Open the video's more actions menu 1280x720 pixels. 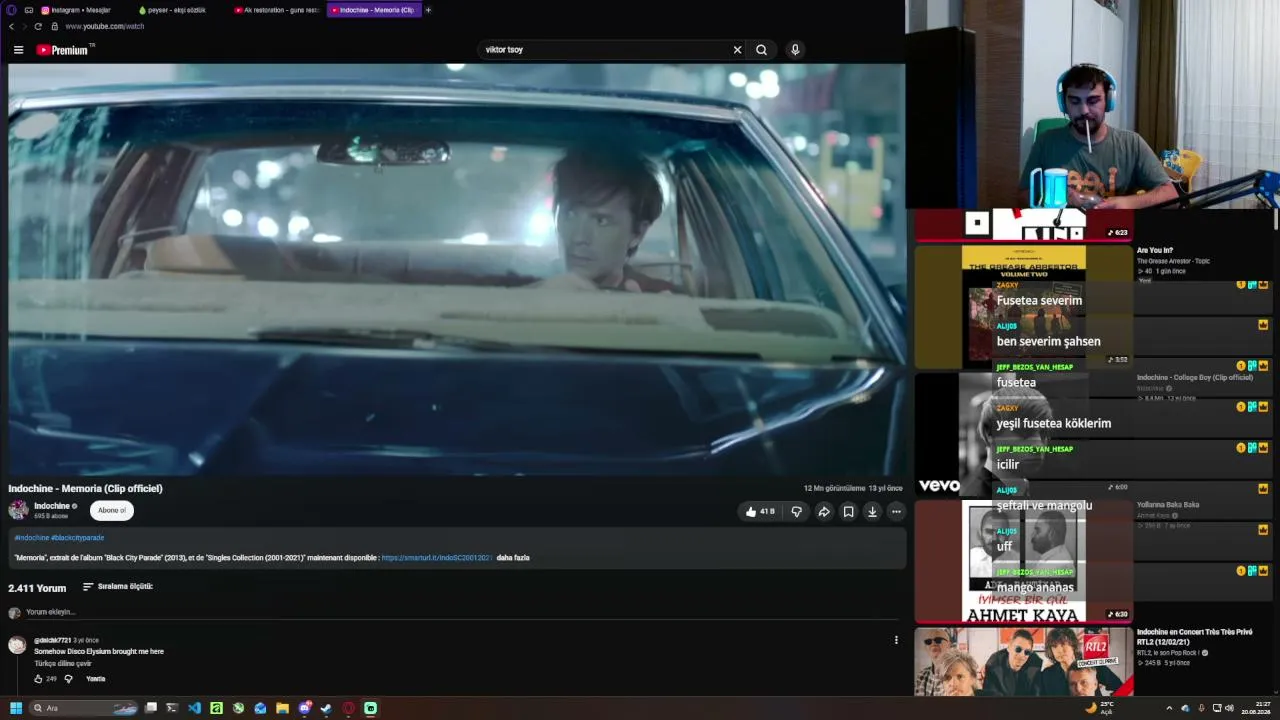tap(896, 512)
